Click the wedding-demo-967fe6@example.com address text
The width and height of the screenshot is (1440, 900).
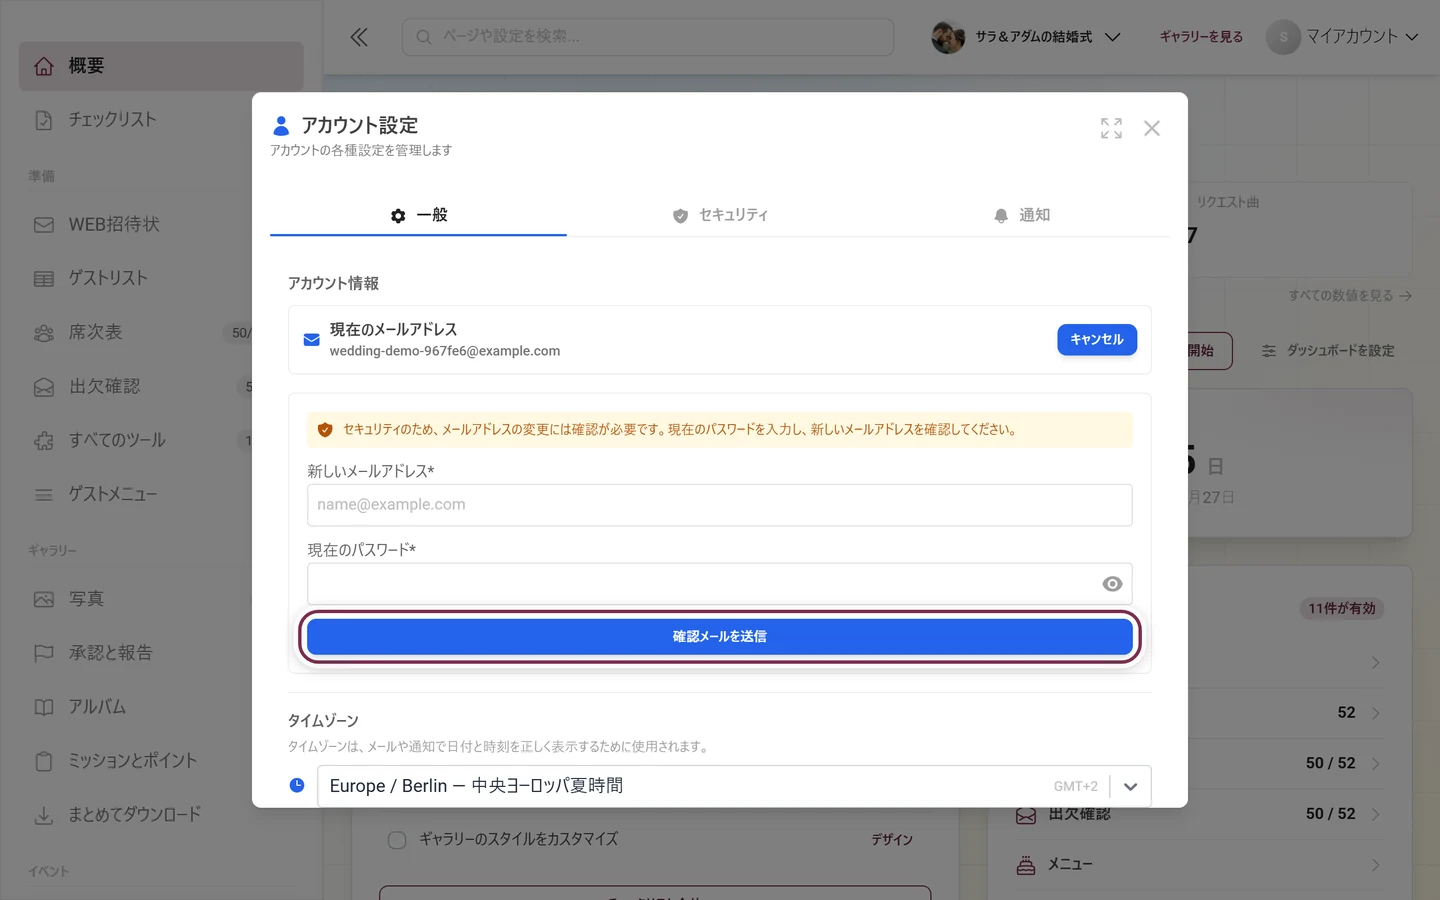pos(445,352)
